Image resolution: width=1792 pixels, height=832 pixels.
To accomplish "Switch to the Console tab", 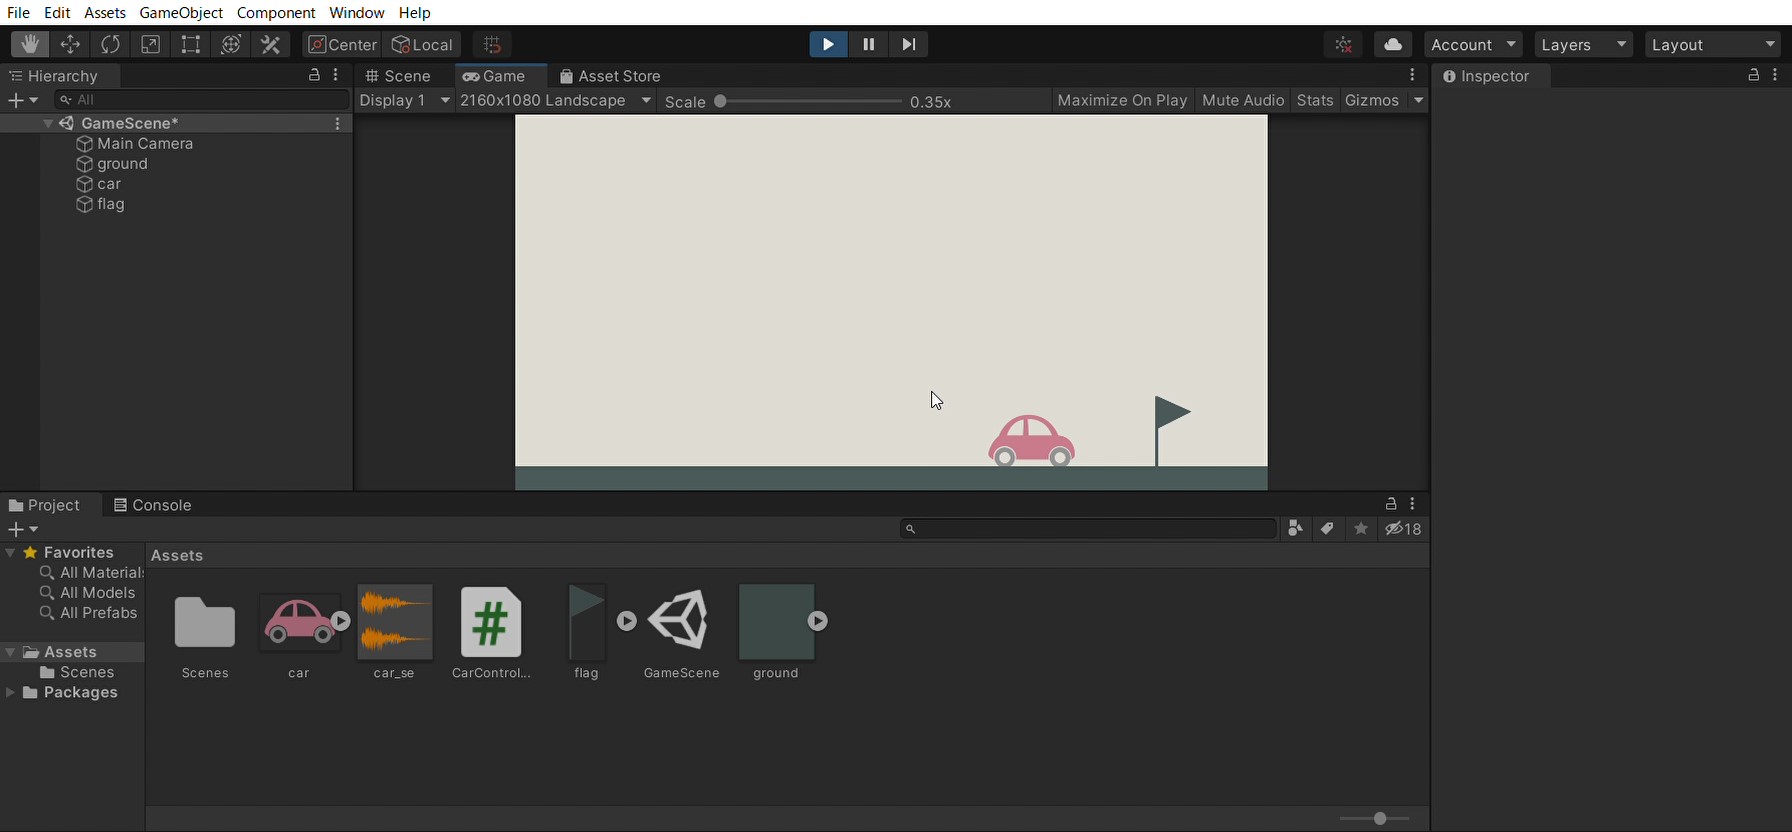I will (152, 505).
